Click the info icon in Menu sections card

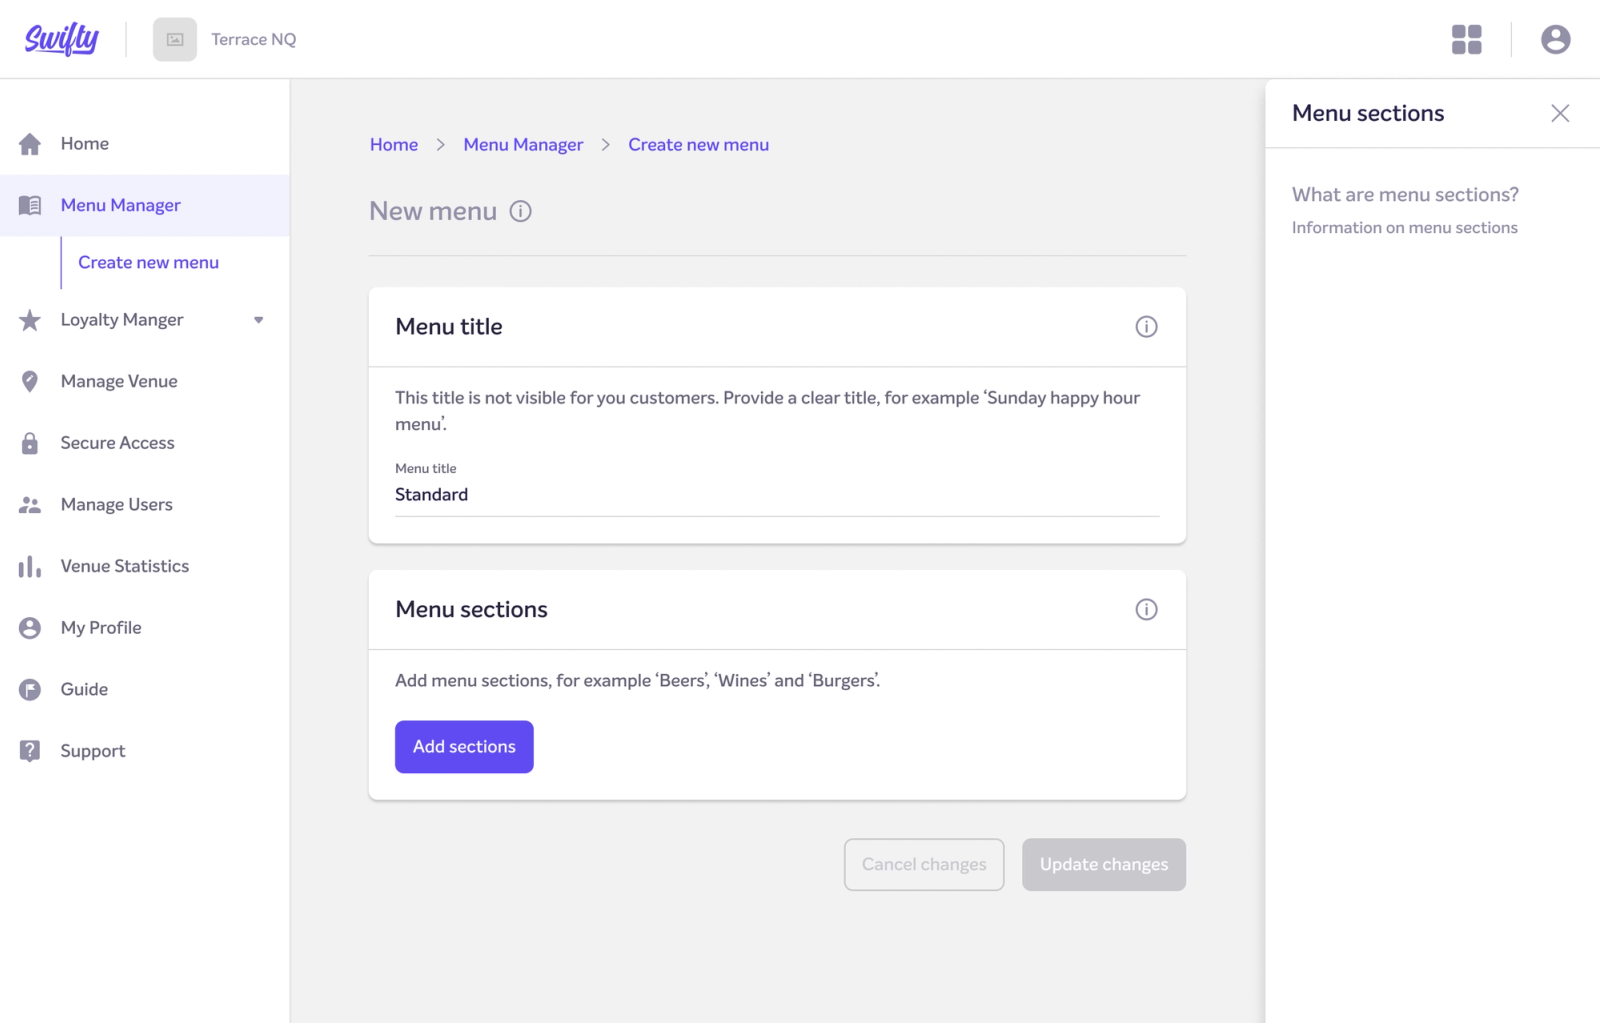[x=1146, y=610]
